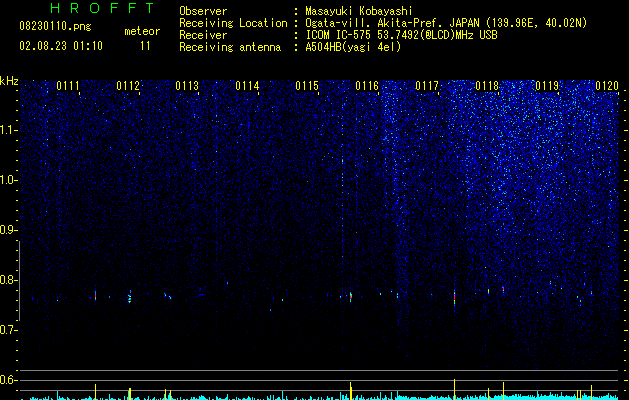Click the 0.8 kHz axis label
This screenshot has height=400, width=629.
8,280
